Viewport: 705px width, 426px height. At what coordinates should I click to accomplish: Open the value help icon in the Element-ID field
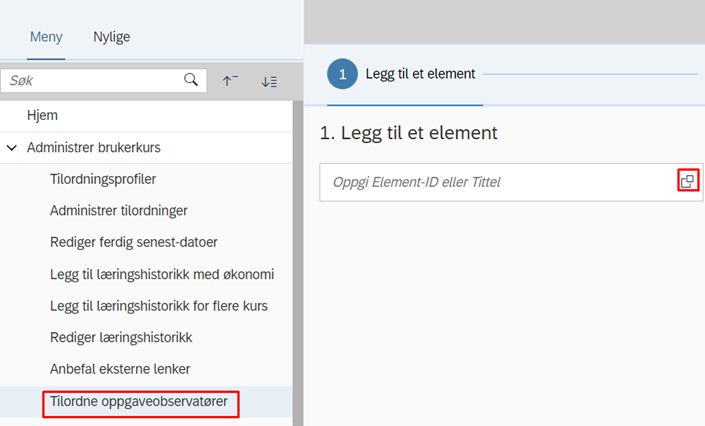688,180
